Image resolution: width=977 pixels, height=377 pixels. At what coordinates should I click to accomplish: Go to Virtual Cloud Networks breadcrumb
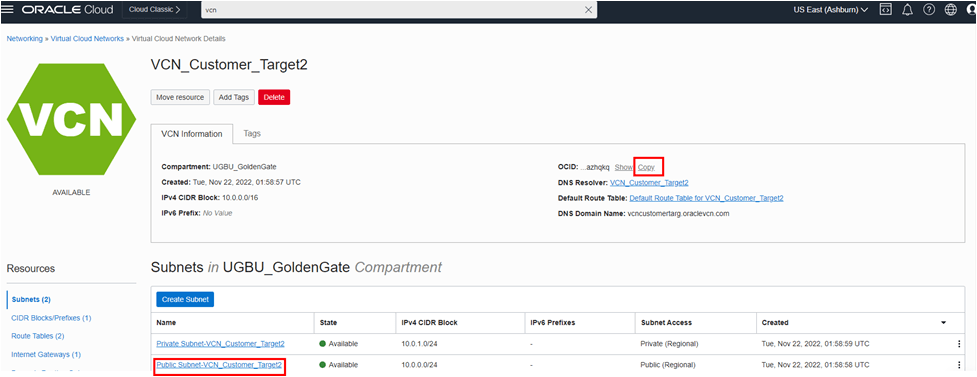(87, 39)
